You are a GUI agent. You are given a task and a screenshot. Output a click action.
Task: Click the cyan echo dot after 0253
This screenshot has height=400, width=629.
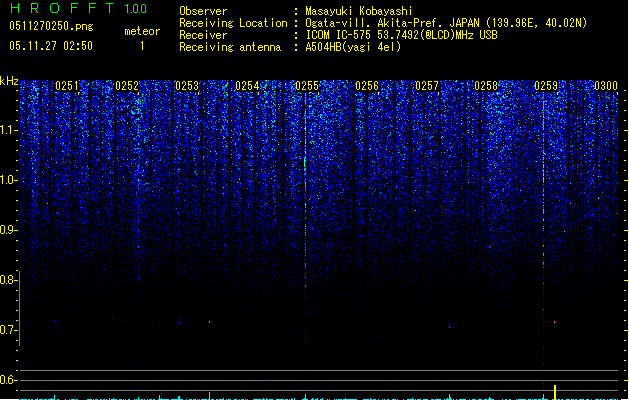pos(209,322)
